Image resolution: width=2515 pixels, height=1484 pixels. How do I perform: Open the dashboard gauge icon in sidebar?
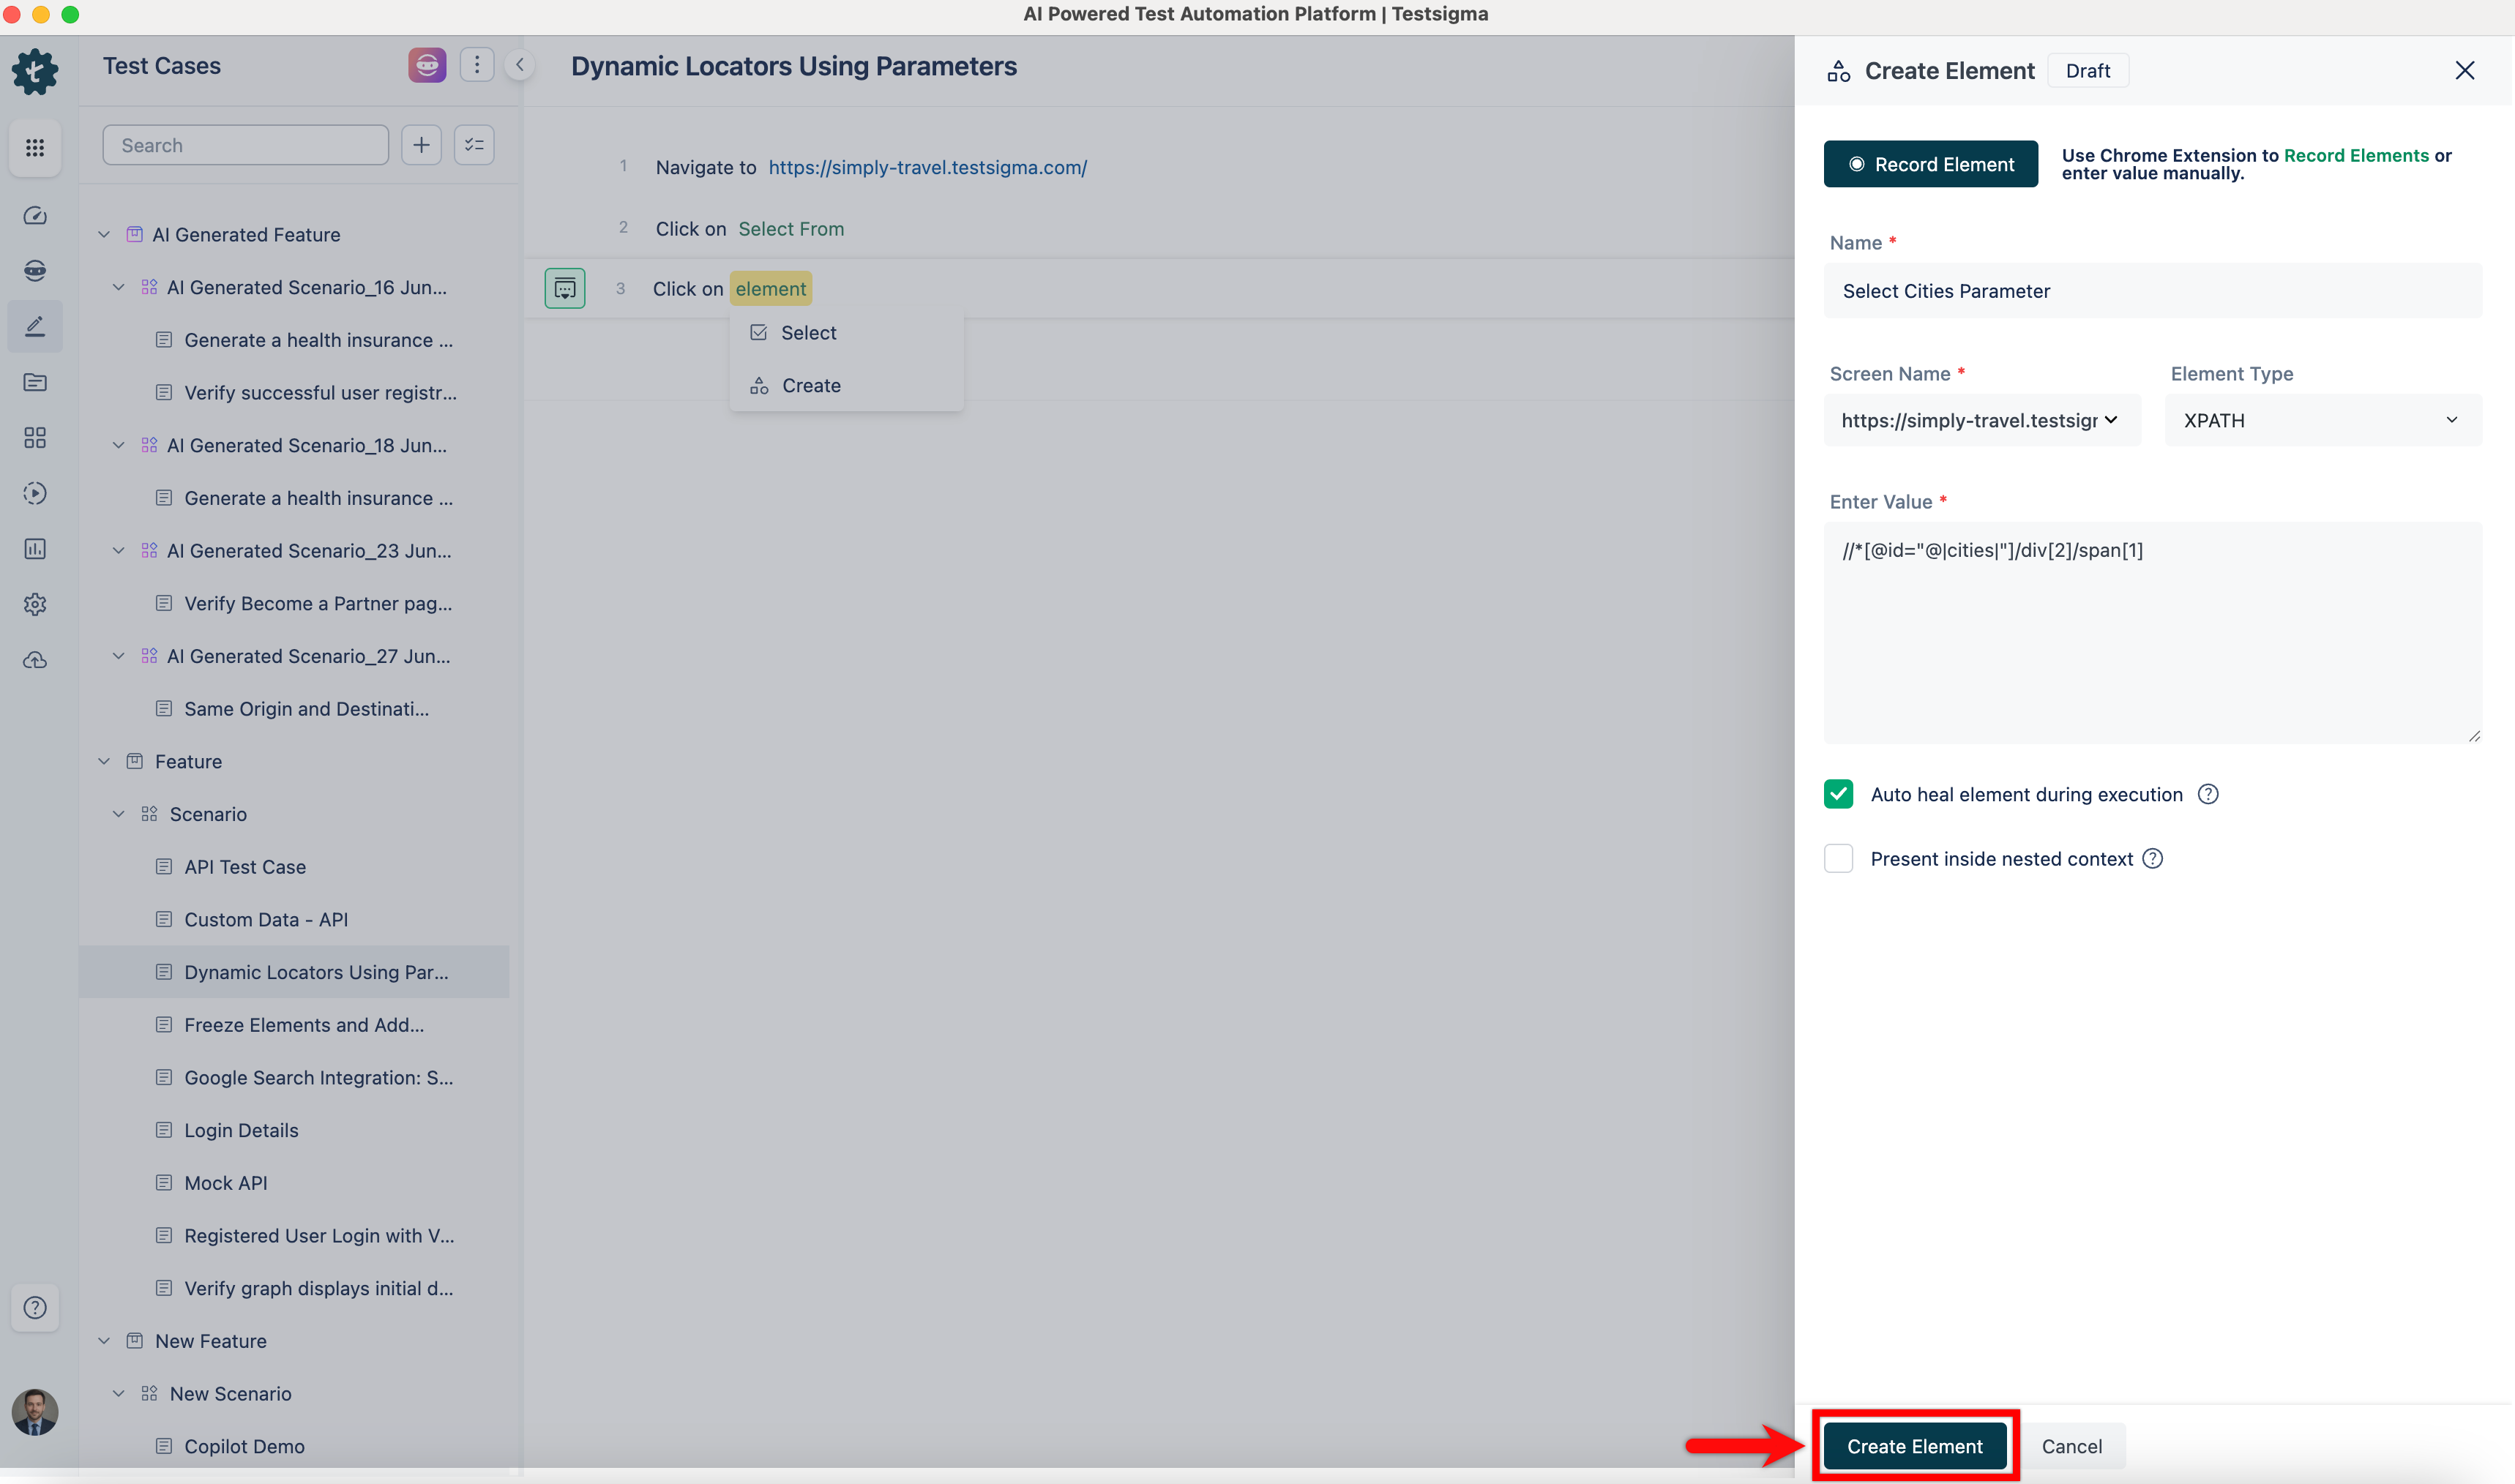pos(35,216)
